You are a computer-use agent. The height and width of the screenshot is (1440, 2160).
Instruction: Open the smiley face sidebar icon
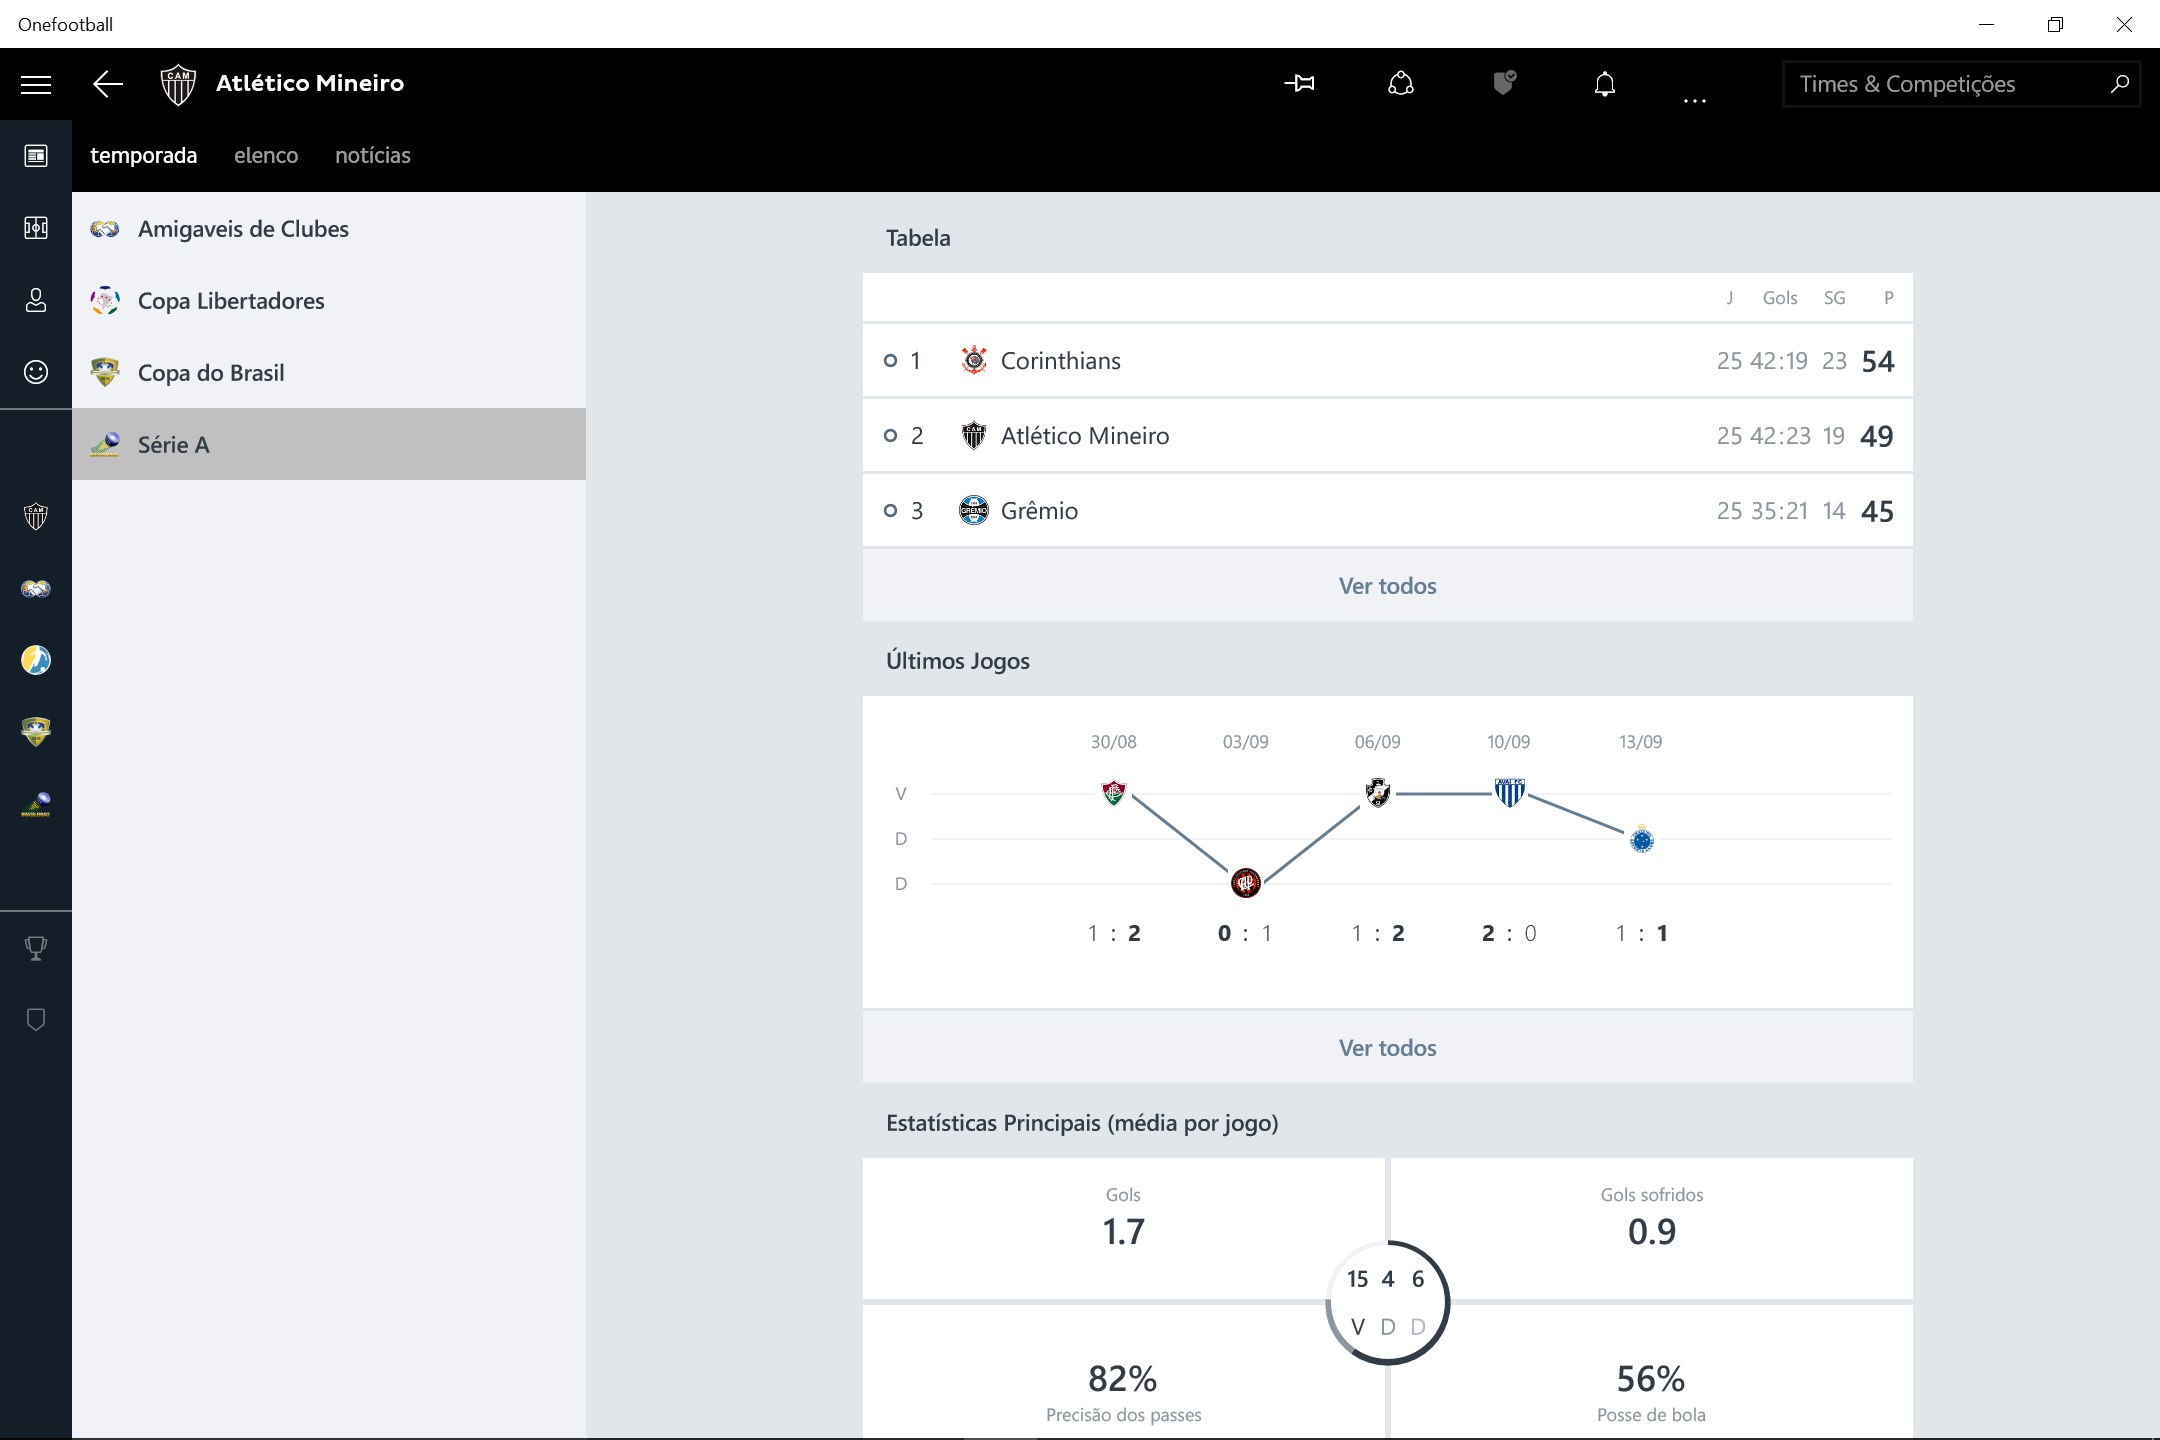click(x=36, y=372)
